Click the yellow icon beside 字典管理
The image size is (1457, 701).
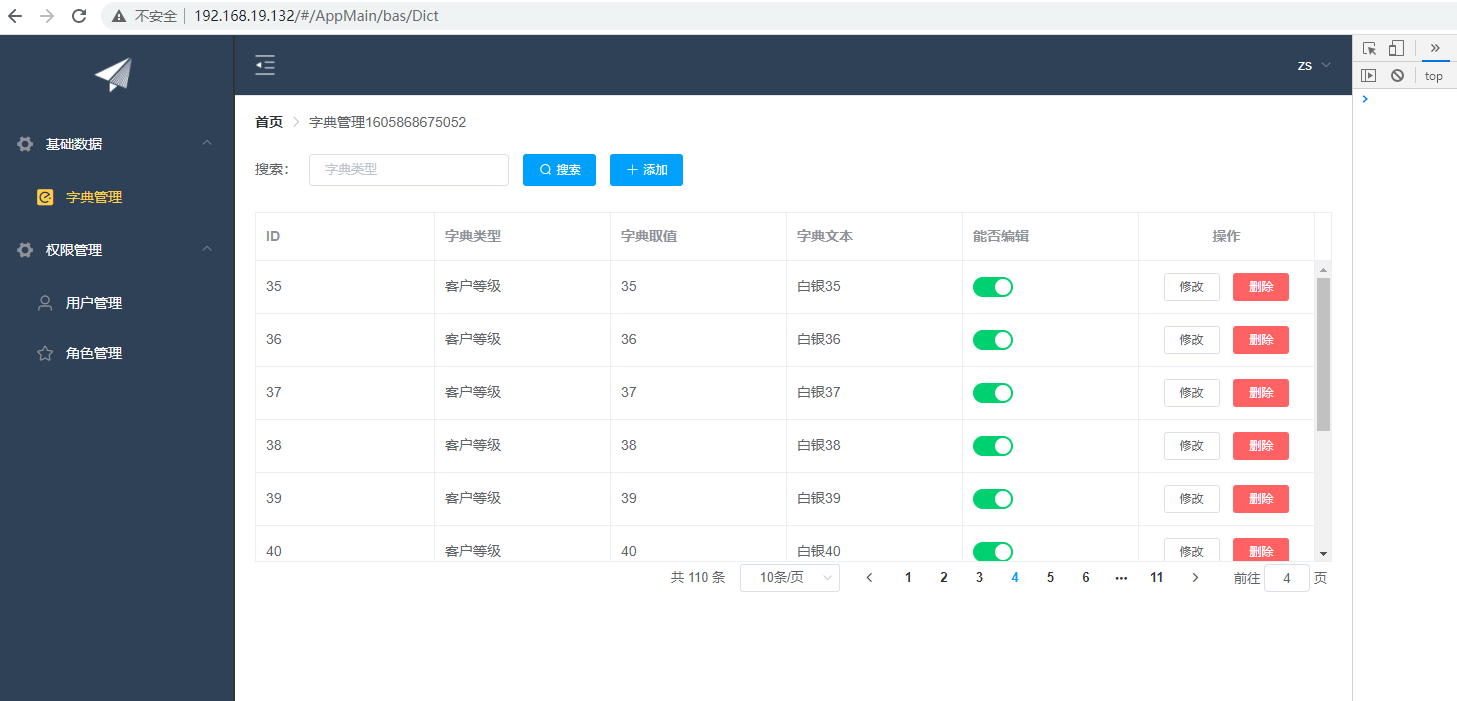[x=45, y=197]
